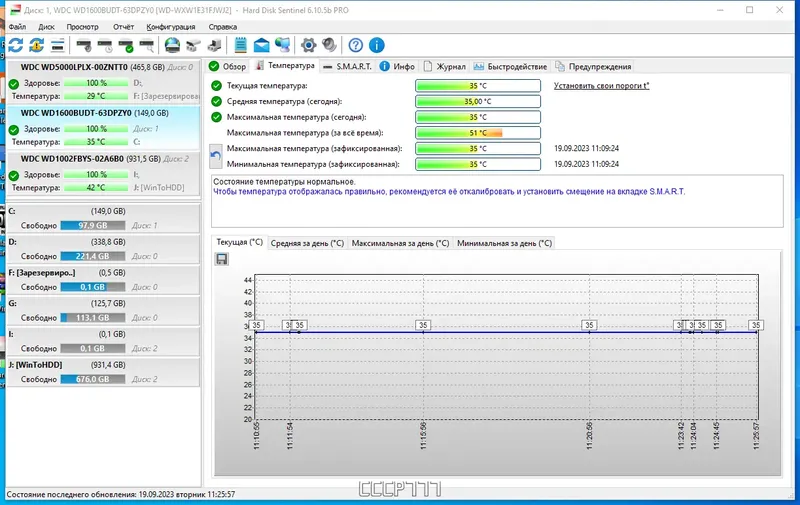Click the text Состояние температуры нормальное
Image resolution: width=800 pixels, height=505 pixels.
(284, 182)
